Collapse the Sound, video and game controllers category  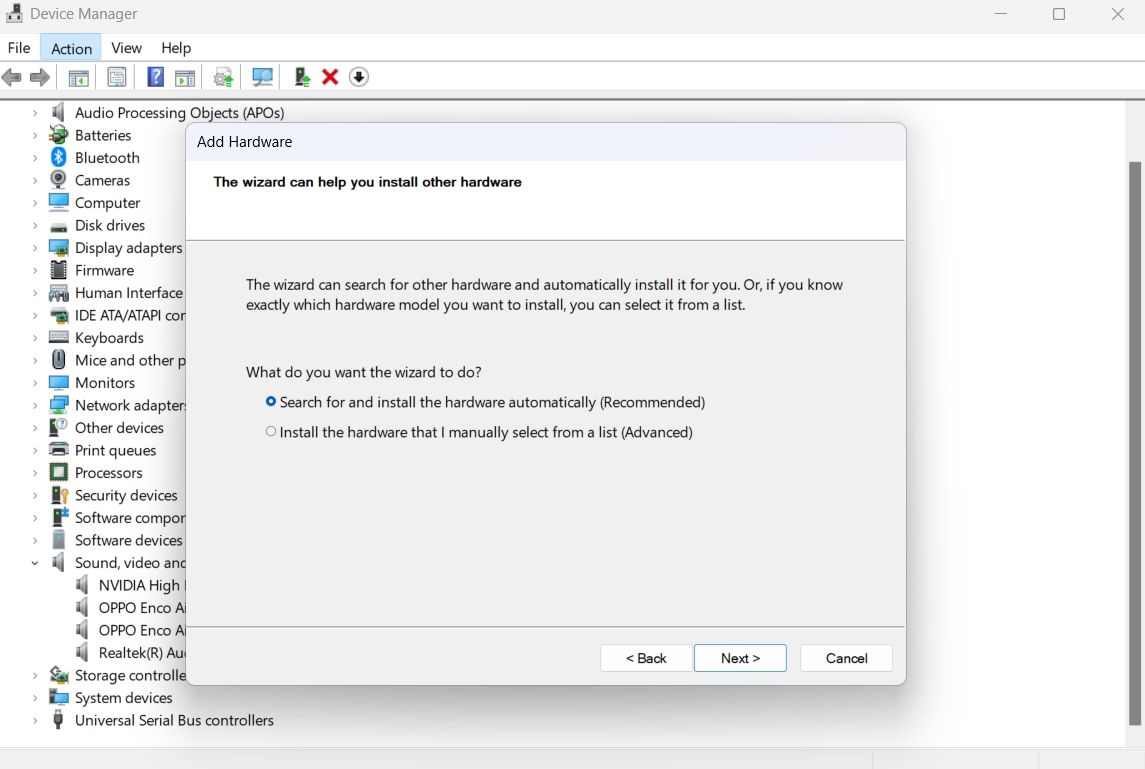pyautogui.click(x=33, y=562)
